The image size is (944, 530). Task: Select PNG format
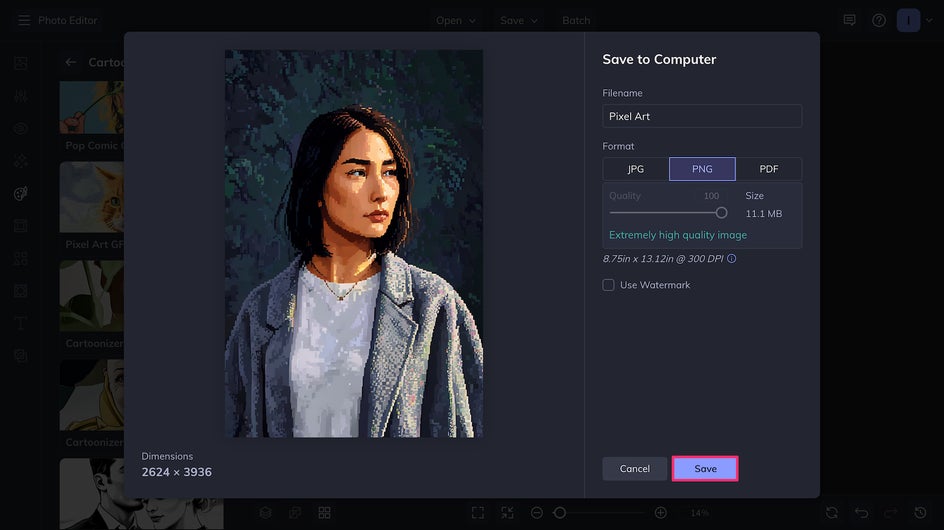[x=702, y=169]
